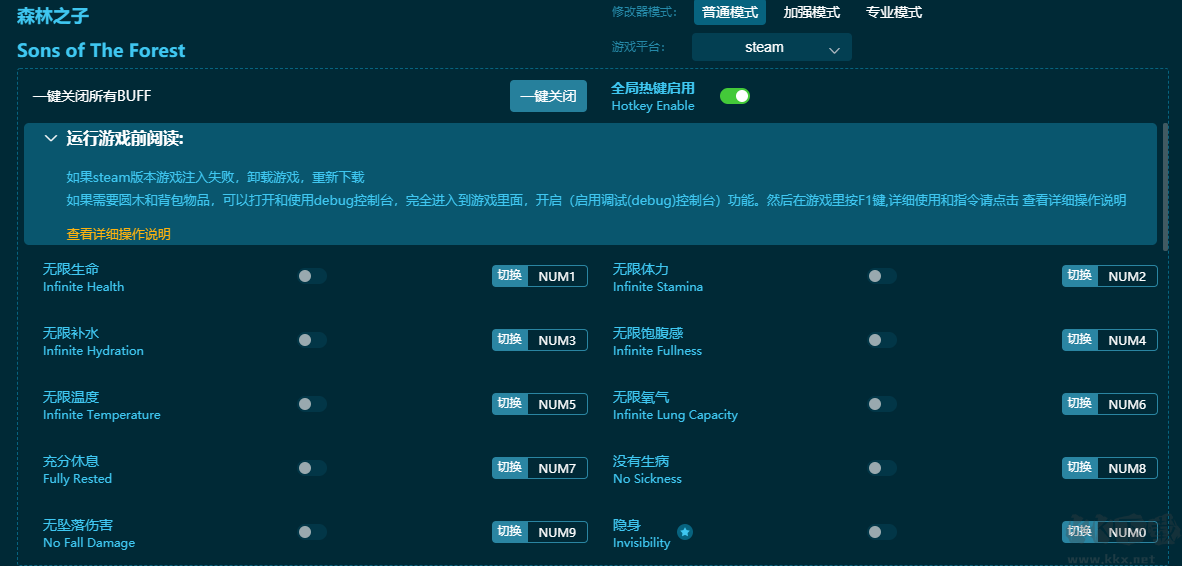Viewport: 1182px width, 566px height.
Task: Toggle Infinite Health on
Action: coord(311,277)
